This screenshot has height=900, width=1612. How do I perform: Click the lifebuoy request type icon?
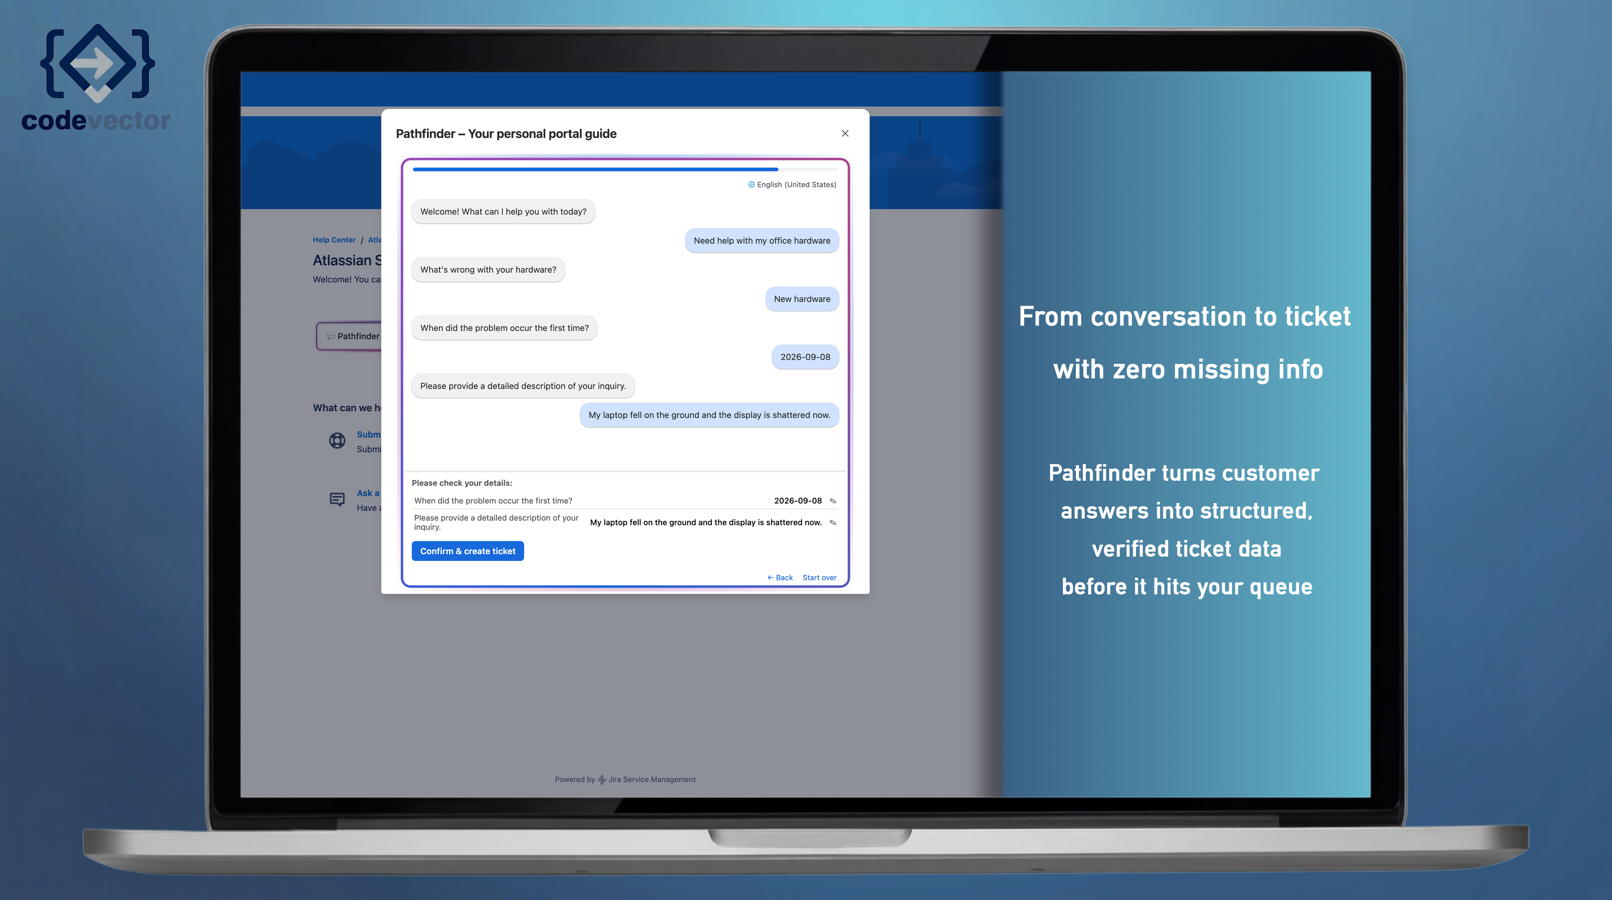click(x=337, y=440)
